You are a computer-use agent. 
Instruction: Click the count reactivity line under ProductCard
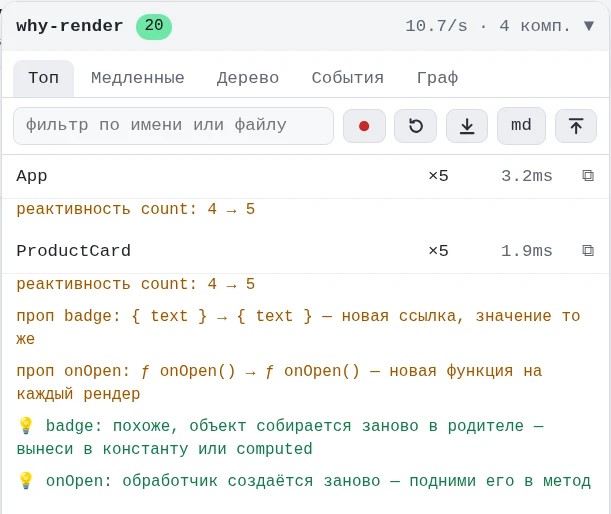coord(136,284)
